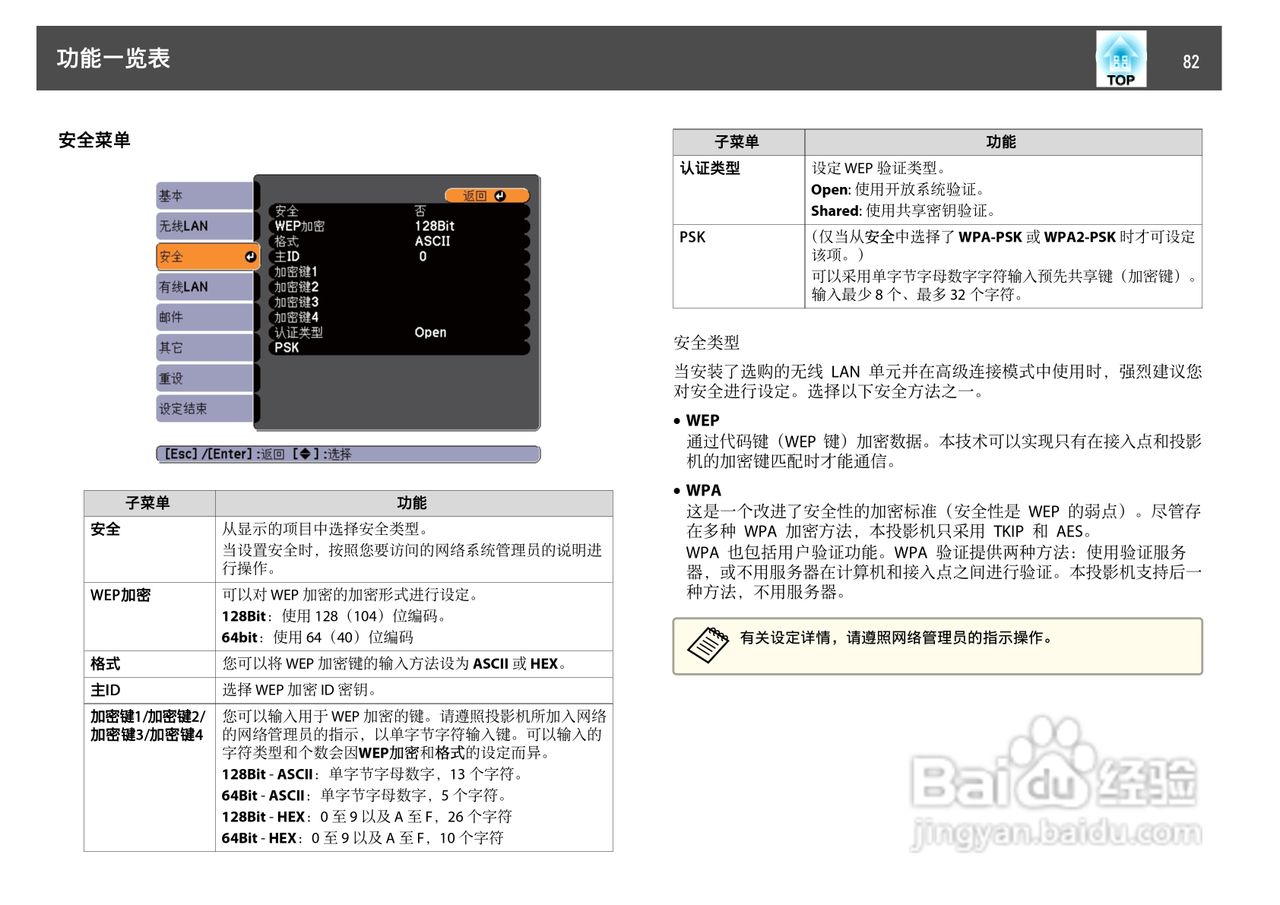1280x905 pixels.
Task: Open the 其它 menu tab
Action: pos(204,348)
